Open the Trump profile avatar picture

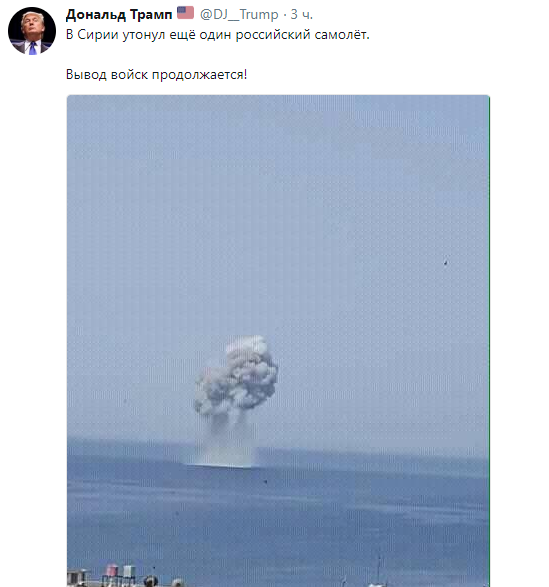pos(32,31)
